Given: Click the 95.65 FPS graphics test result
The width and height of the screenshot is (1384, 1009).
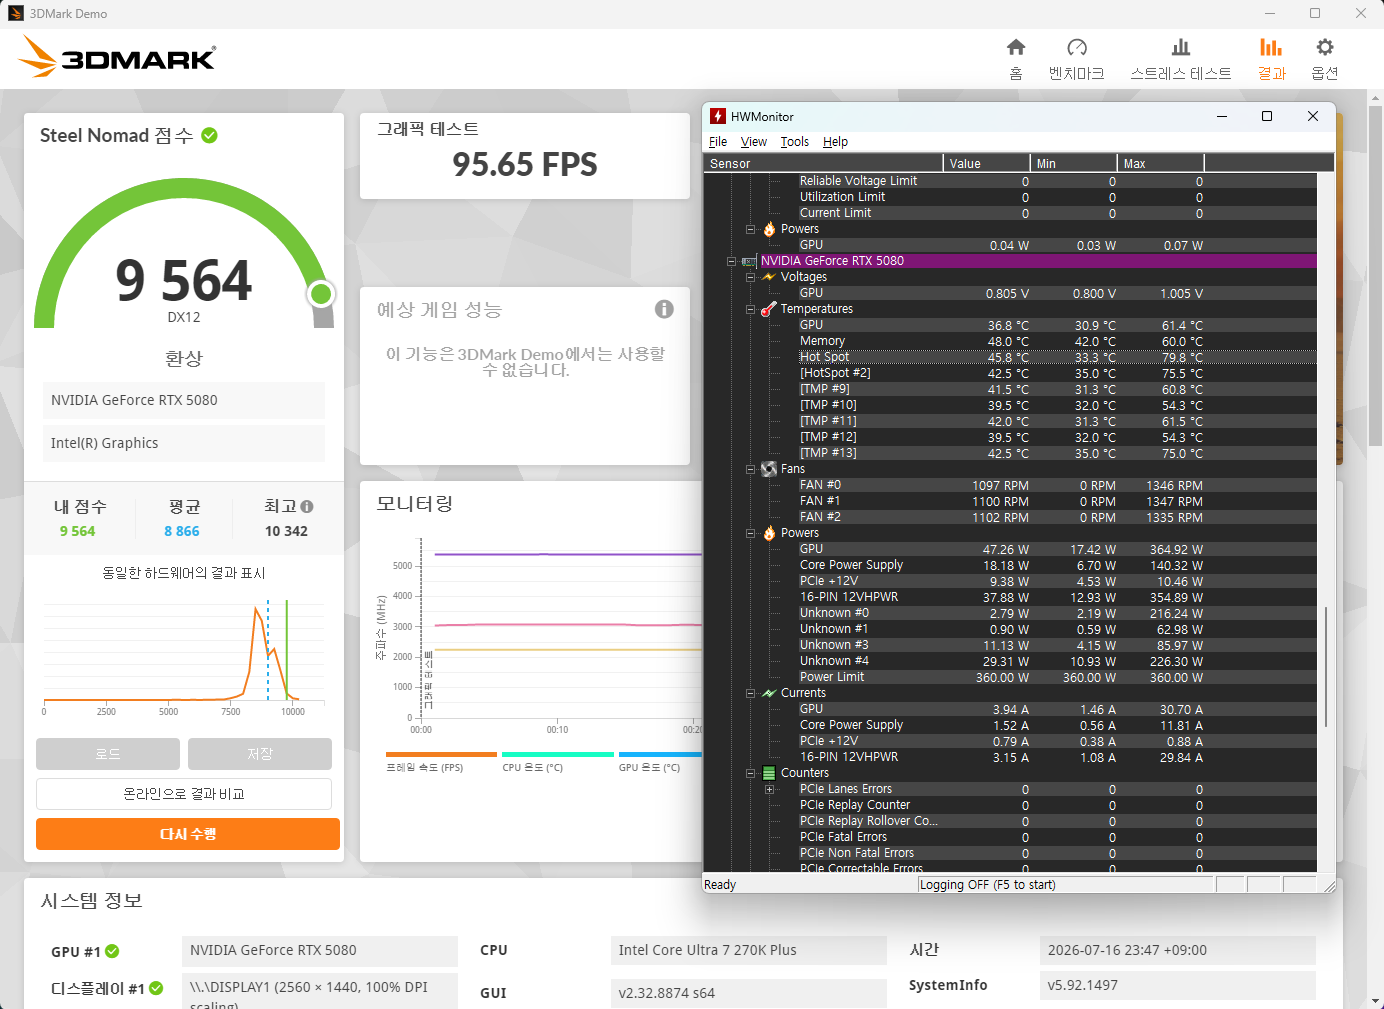Looking at the screenshot, I should click(525, 165).
